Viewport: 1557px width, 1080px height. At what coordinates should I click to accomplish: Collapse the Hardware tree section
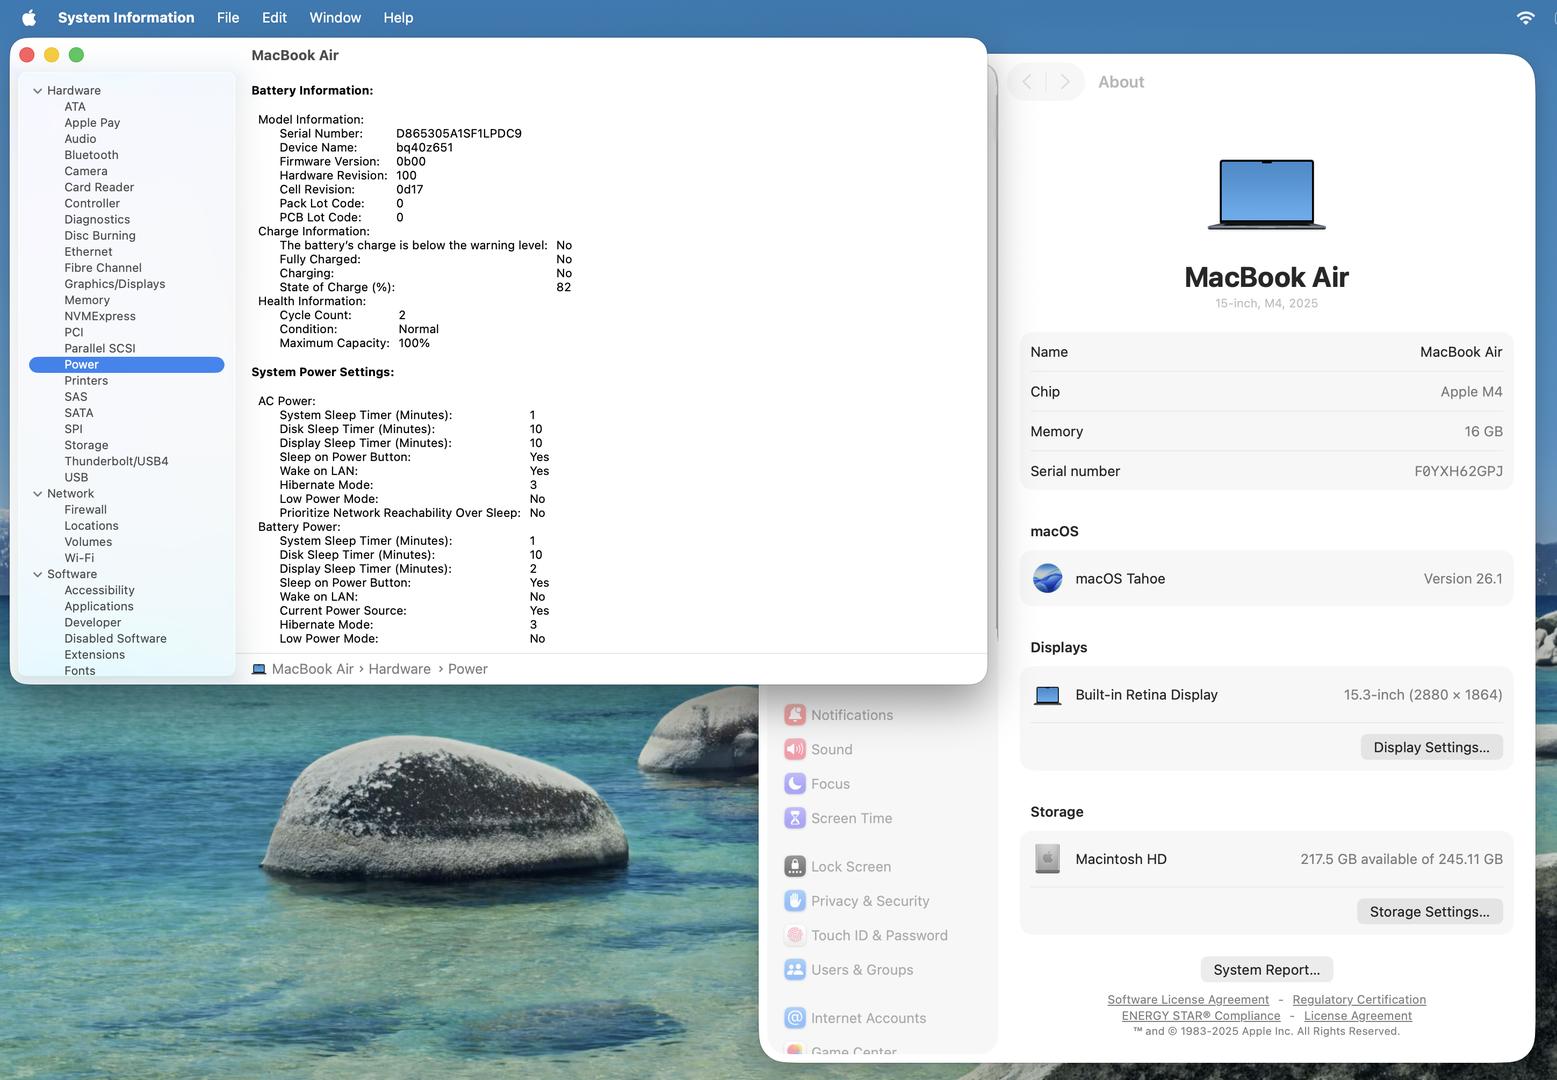click(x=38, y=91)
